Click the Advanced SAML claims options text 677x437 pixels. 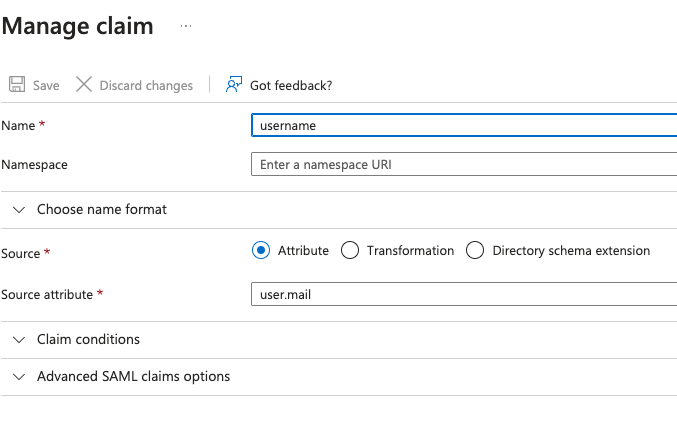133,377
